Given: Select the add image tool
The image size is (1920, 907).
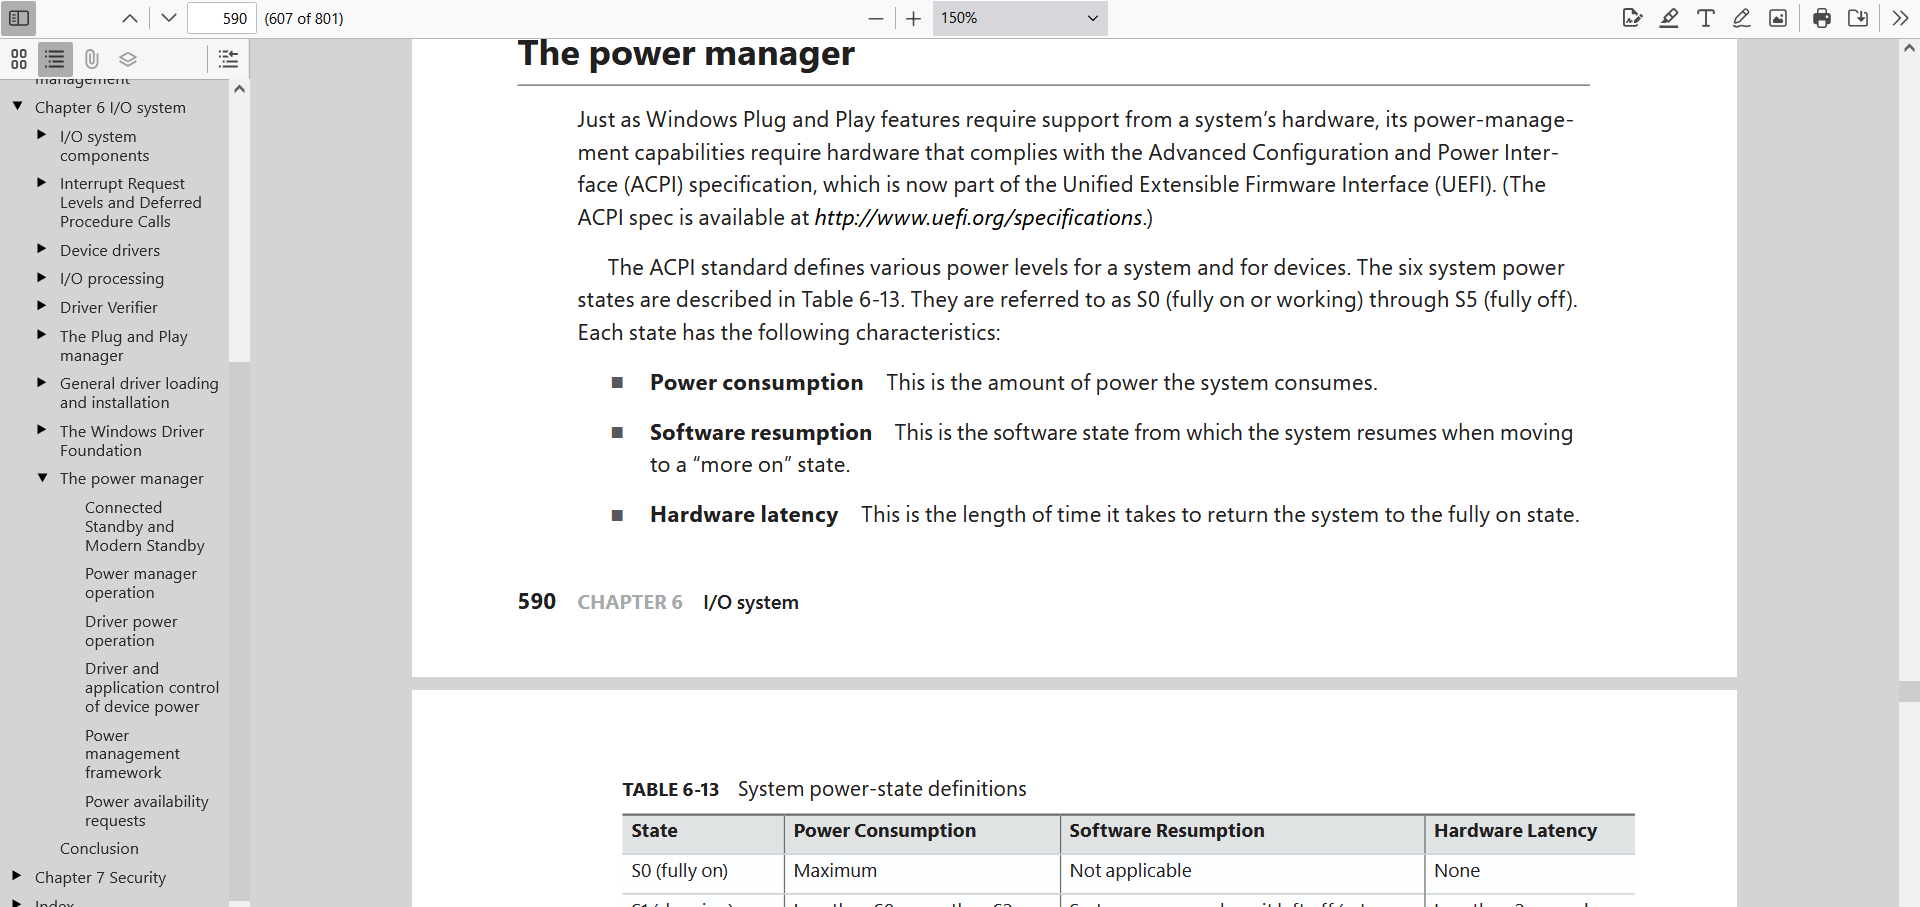Looking at the screenshot, I should coord(1778,18).
